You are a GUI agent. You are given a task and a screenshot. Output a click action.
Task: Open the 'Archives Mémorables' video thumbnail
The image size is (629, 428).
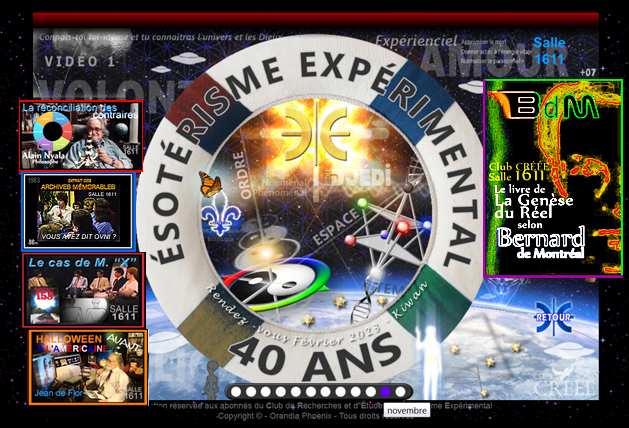click(x=79, y=211)
